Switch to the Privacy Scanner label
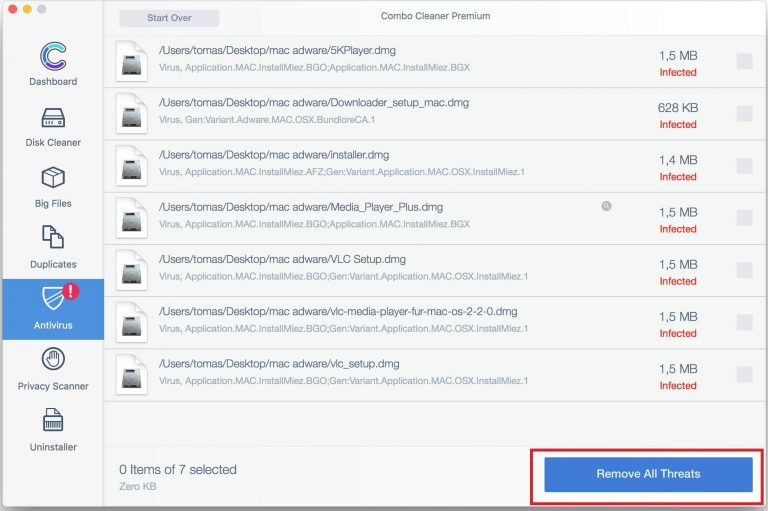This screenshot has height=511, width=768. pyautogui.click(x=53, y=386)
